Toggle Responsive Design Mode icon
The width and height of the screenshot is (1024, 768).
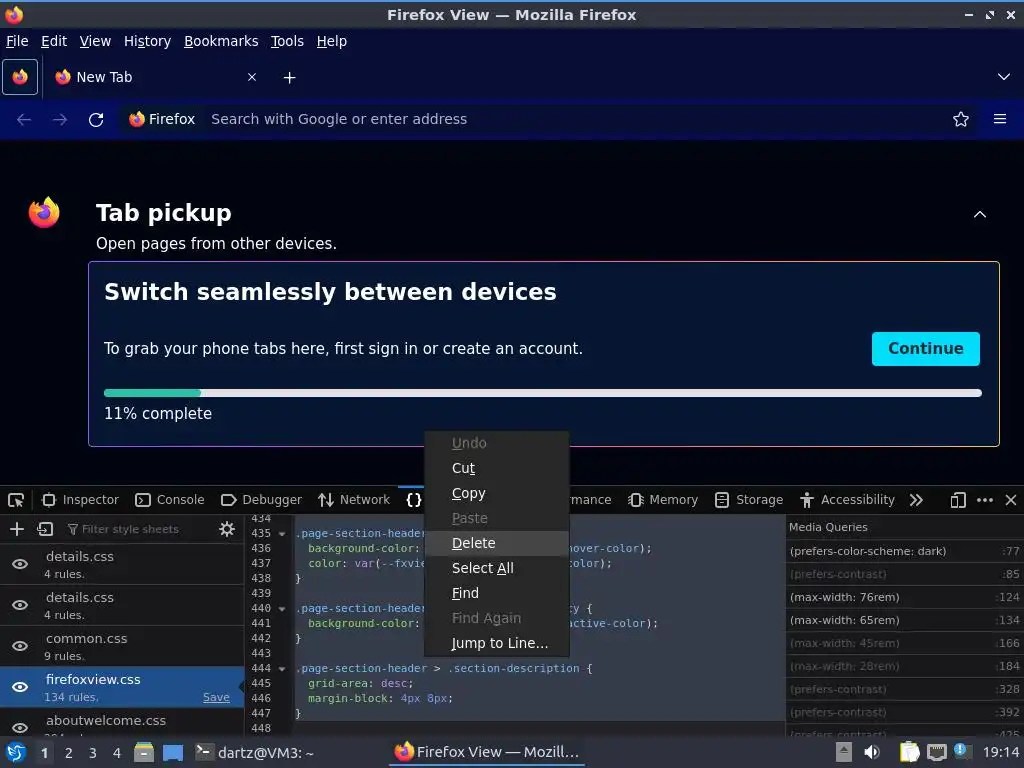(x=957, y=500)
